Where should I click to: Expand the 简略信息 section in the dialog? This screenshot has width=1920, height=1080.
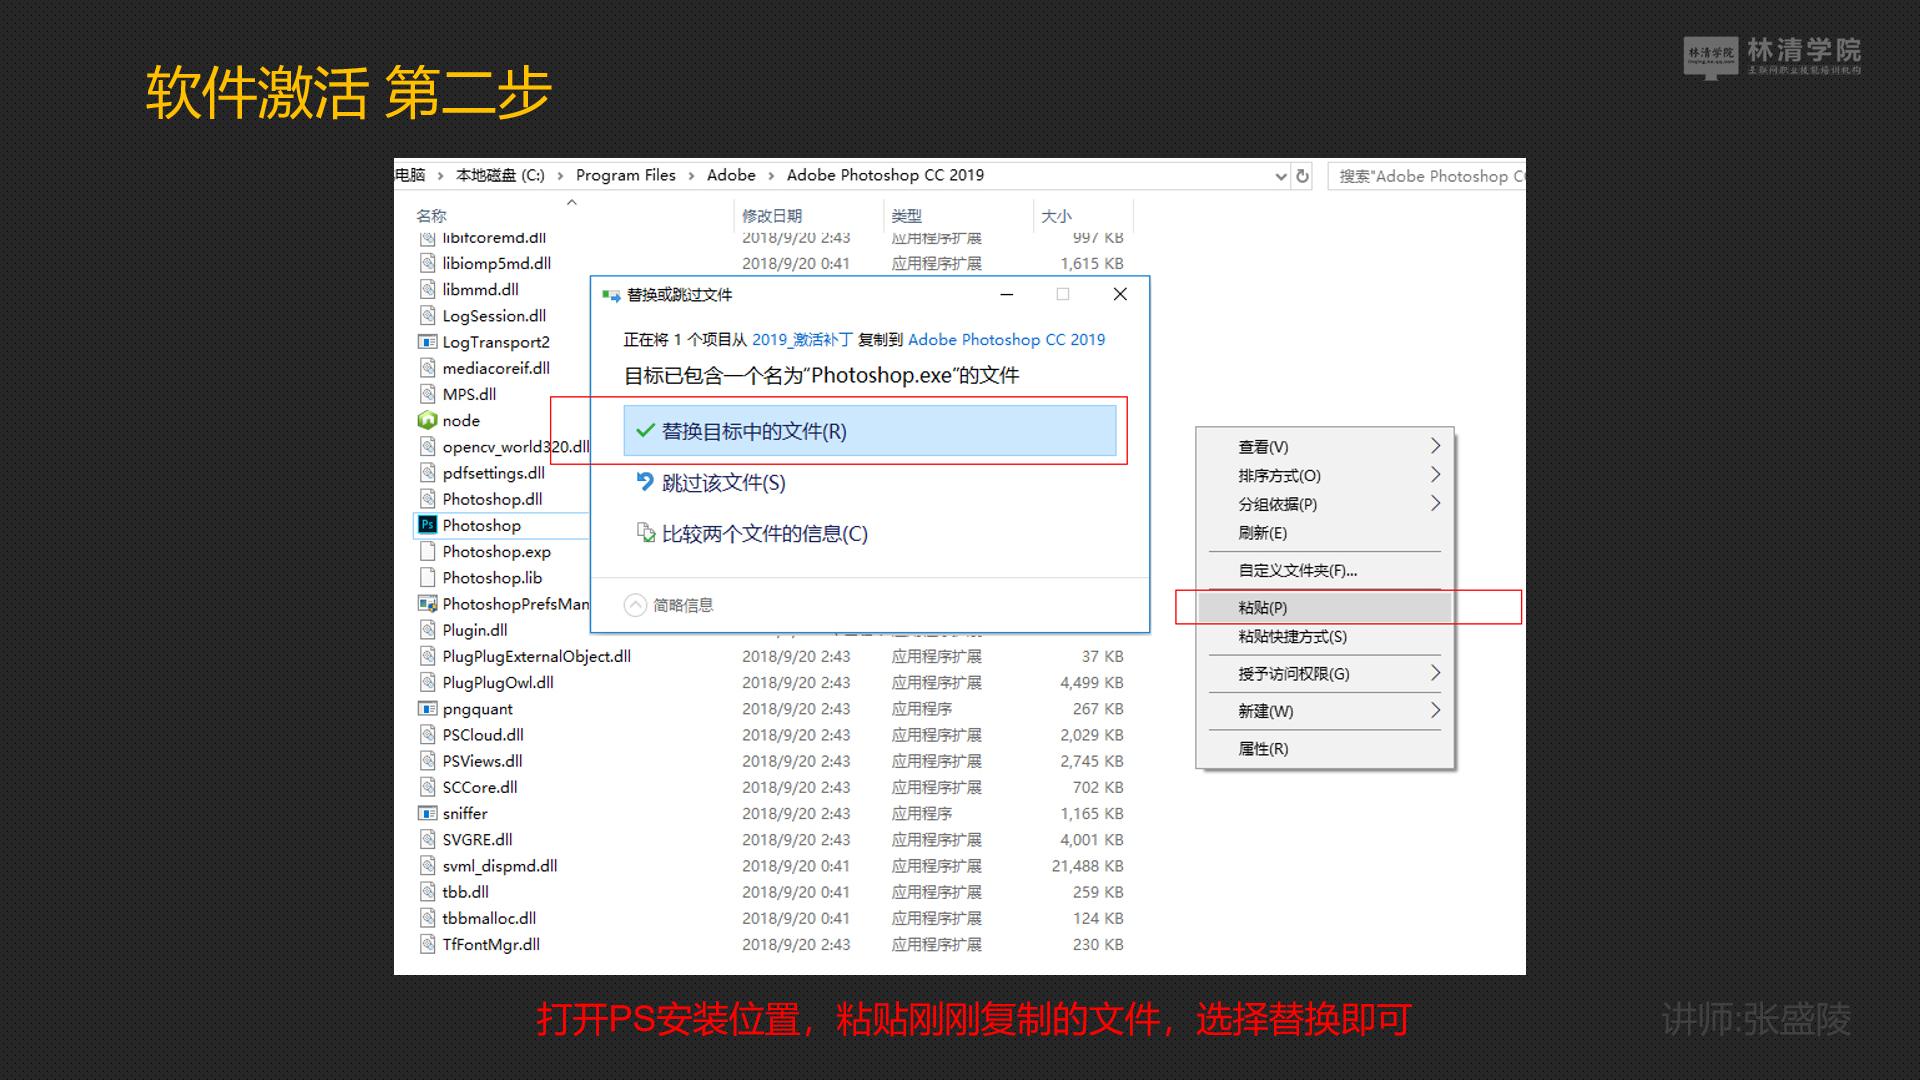coord(634,605)
